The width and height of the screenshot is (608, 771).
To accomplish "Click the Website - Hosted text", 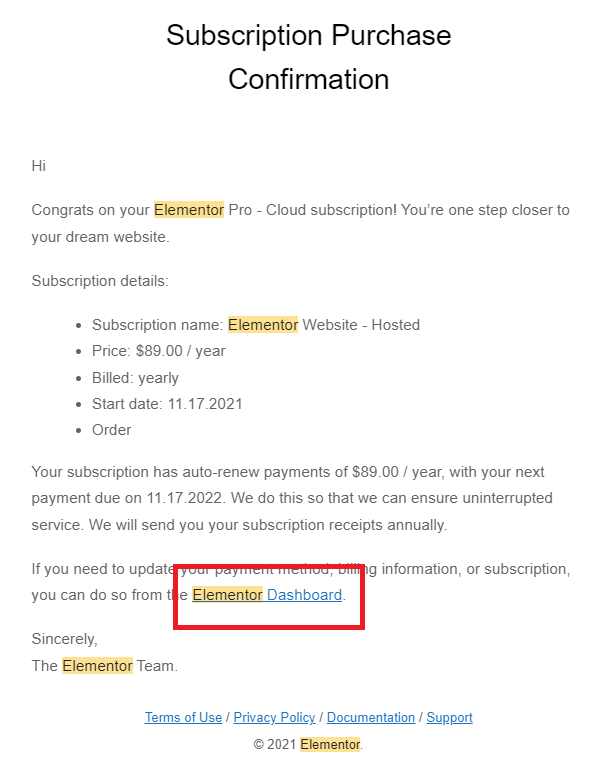I will pos(361,325).
